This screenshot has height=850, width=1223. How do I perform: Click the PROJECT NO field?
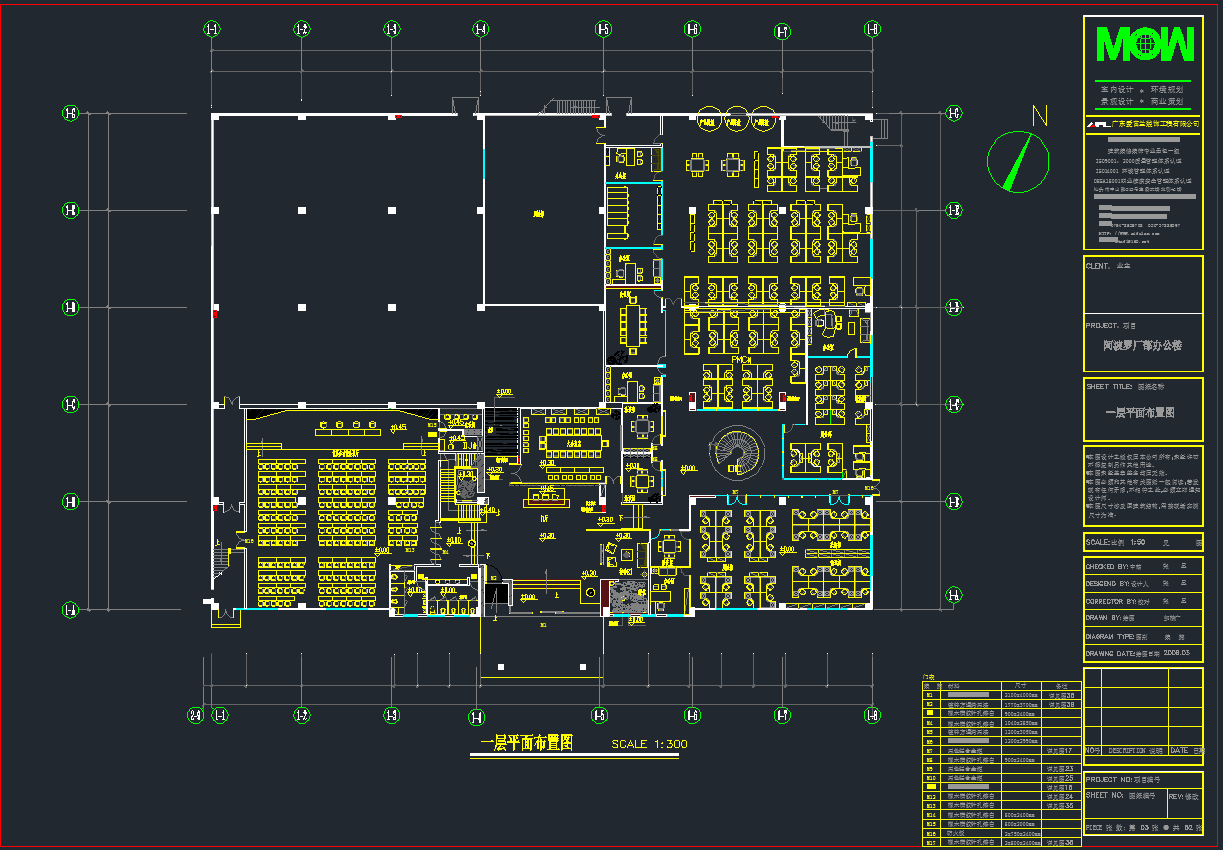tap(1143, 779)
